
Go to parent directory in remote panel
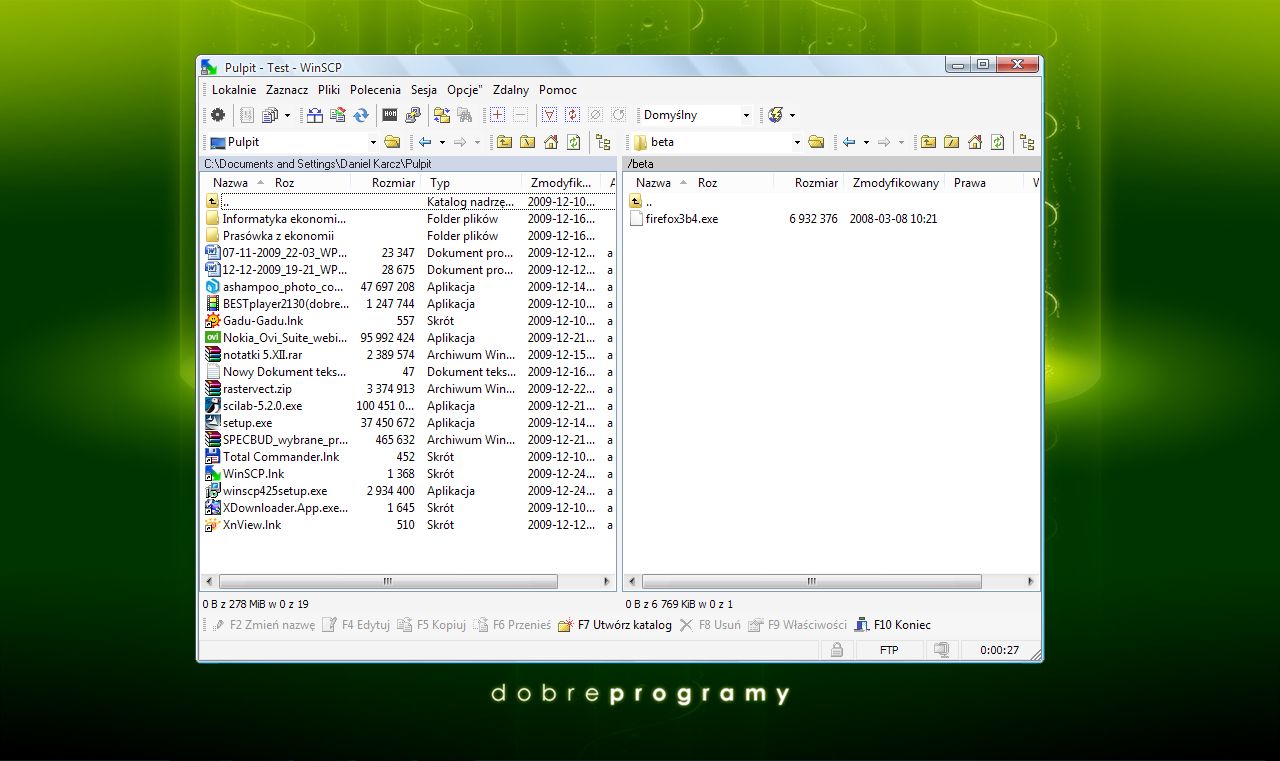(x=928, y=142)
